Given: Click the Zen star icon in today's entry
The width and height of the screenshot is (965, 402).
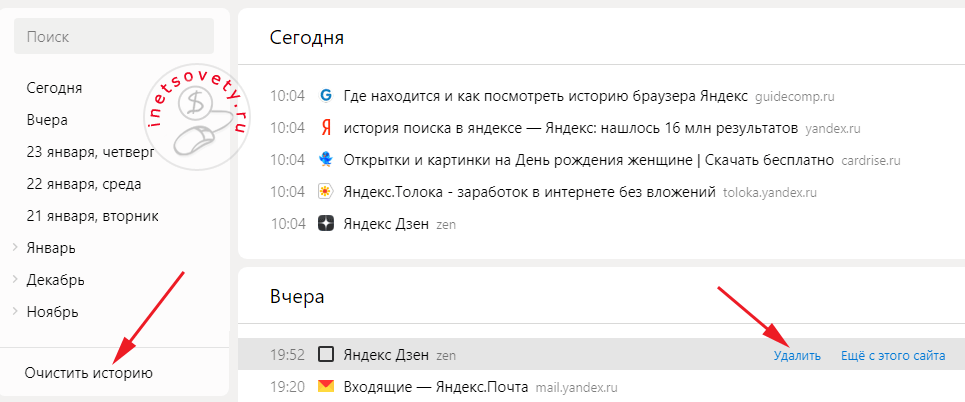Looking at the screenshot, I should tap(325, 224).
